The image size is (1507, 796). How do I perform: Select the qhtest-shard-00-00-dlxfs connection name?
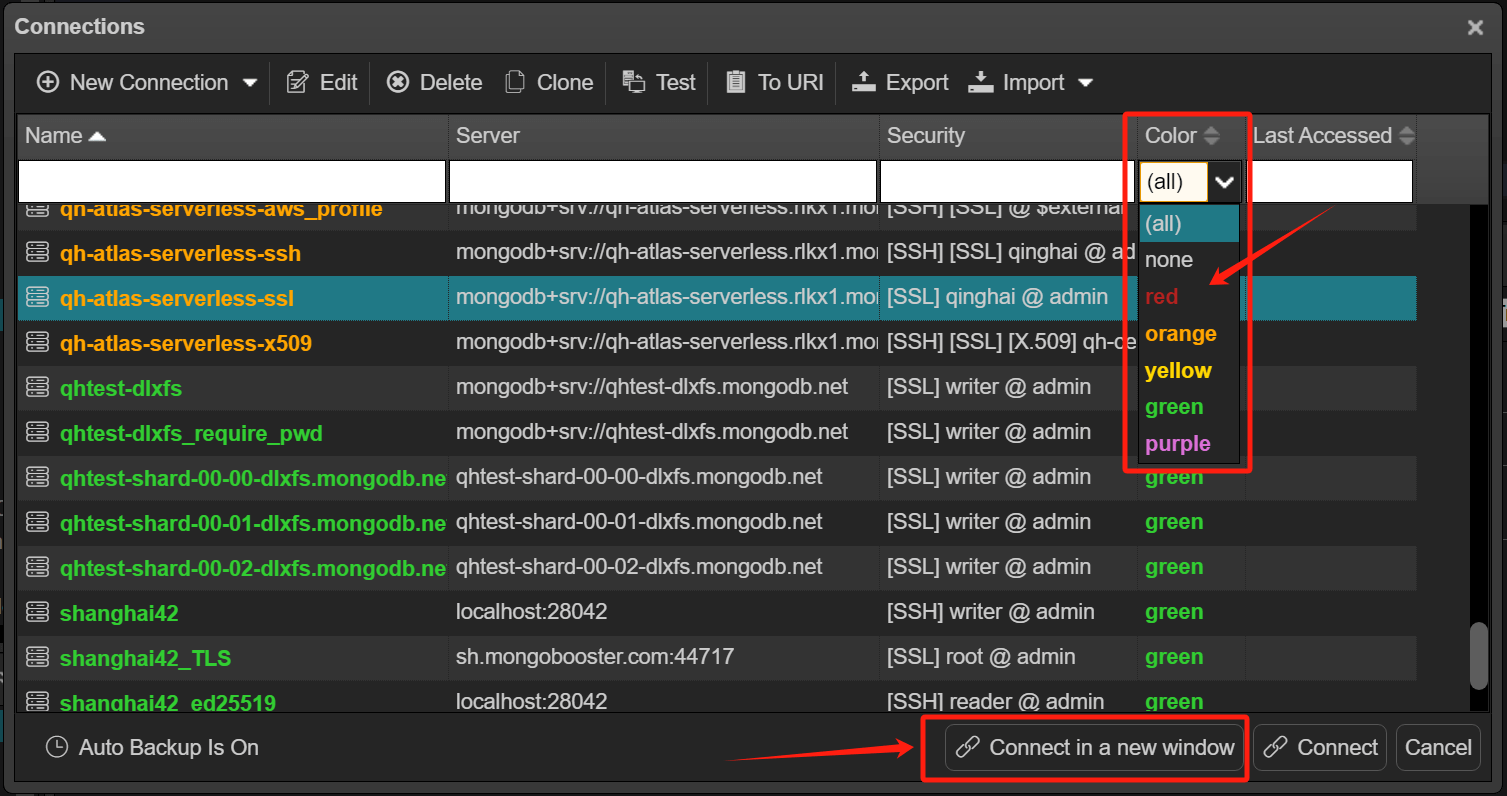(x=253, y=479)
